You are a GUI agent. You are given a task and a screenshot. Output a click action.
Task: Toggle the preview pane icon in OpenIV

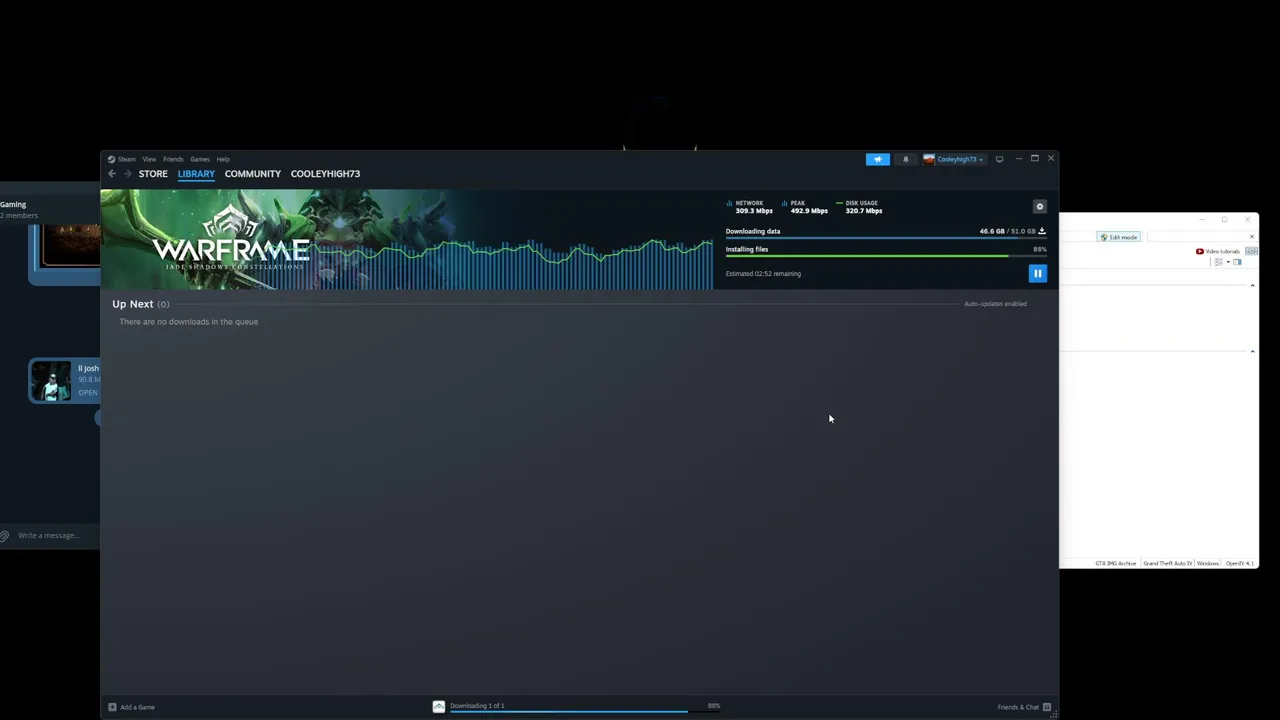pos(1237,262)
